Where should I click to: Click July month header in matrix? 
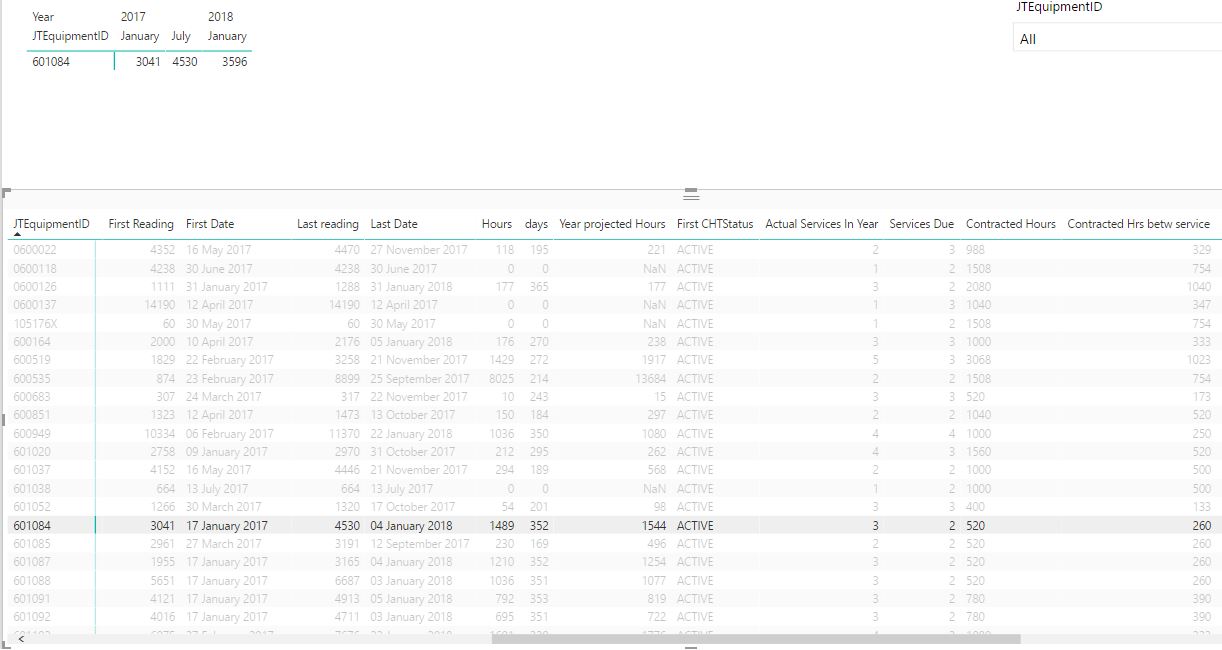click(181, 36)
